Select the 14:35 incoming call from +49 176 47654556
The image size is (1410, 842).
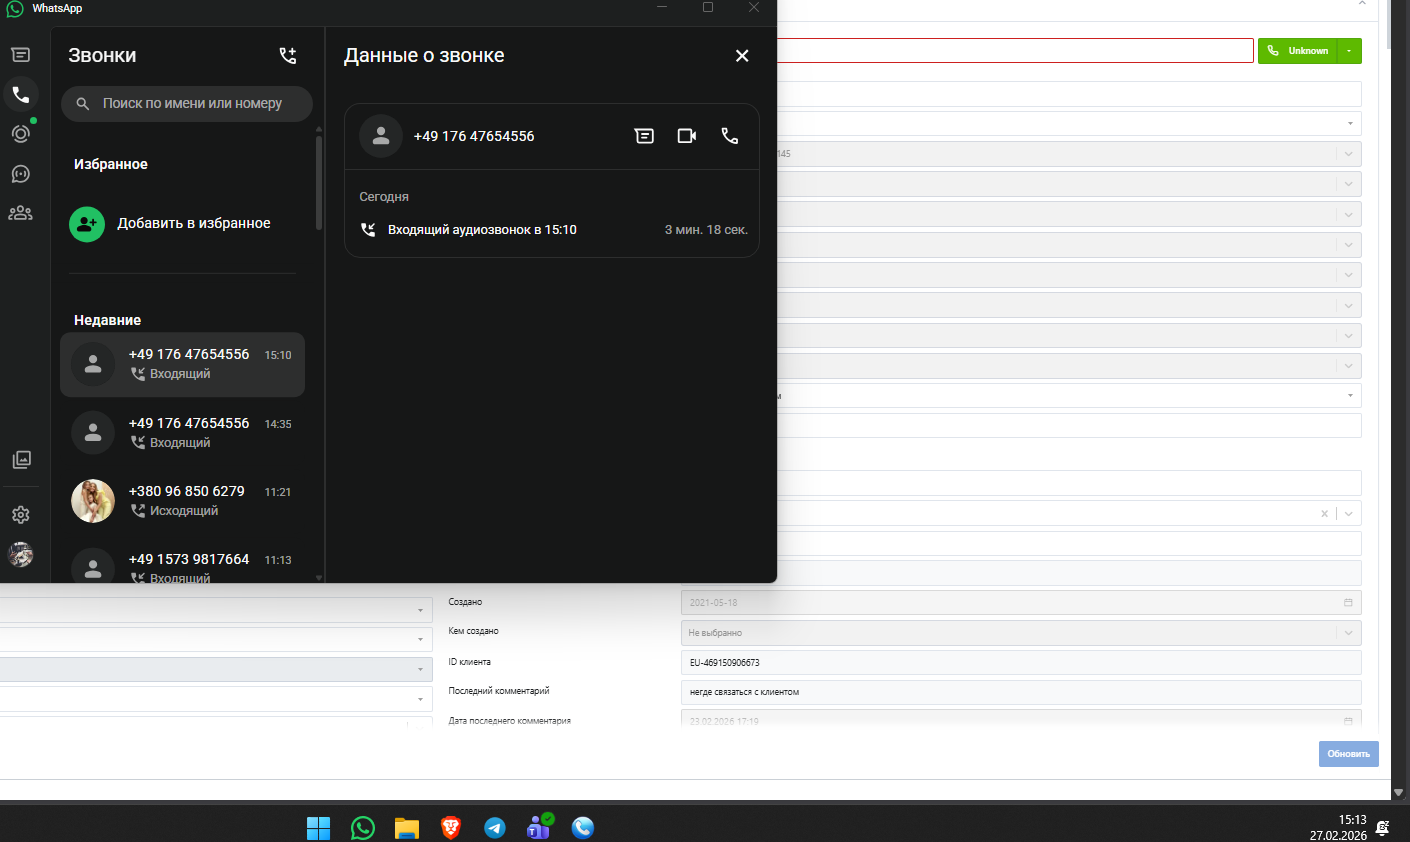click(x=183, y=433)
